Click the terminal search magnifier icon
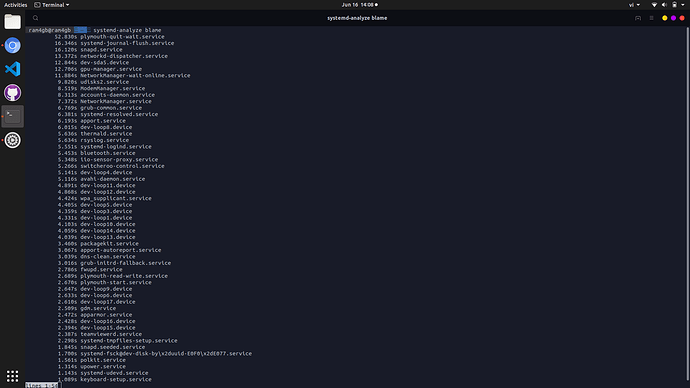690x388 pixels. coord(36,18)
